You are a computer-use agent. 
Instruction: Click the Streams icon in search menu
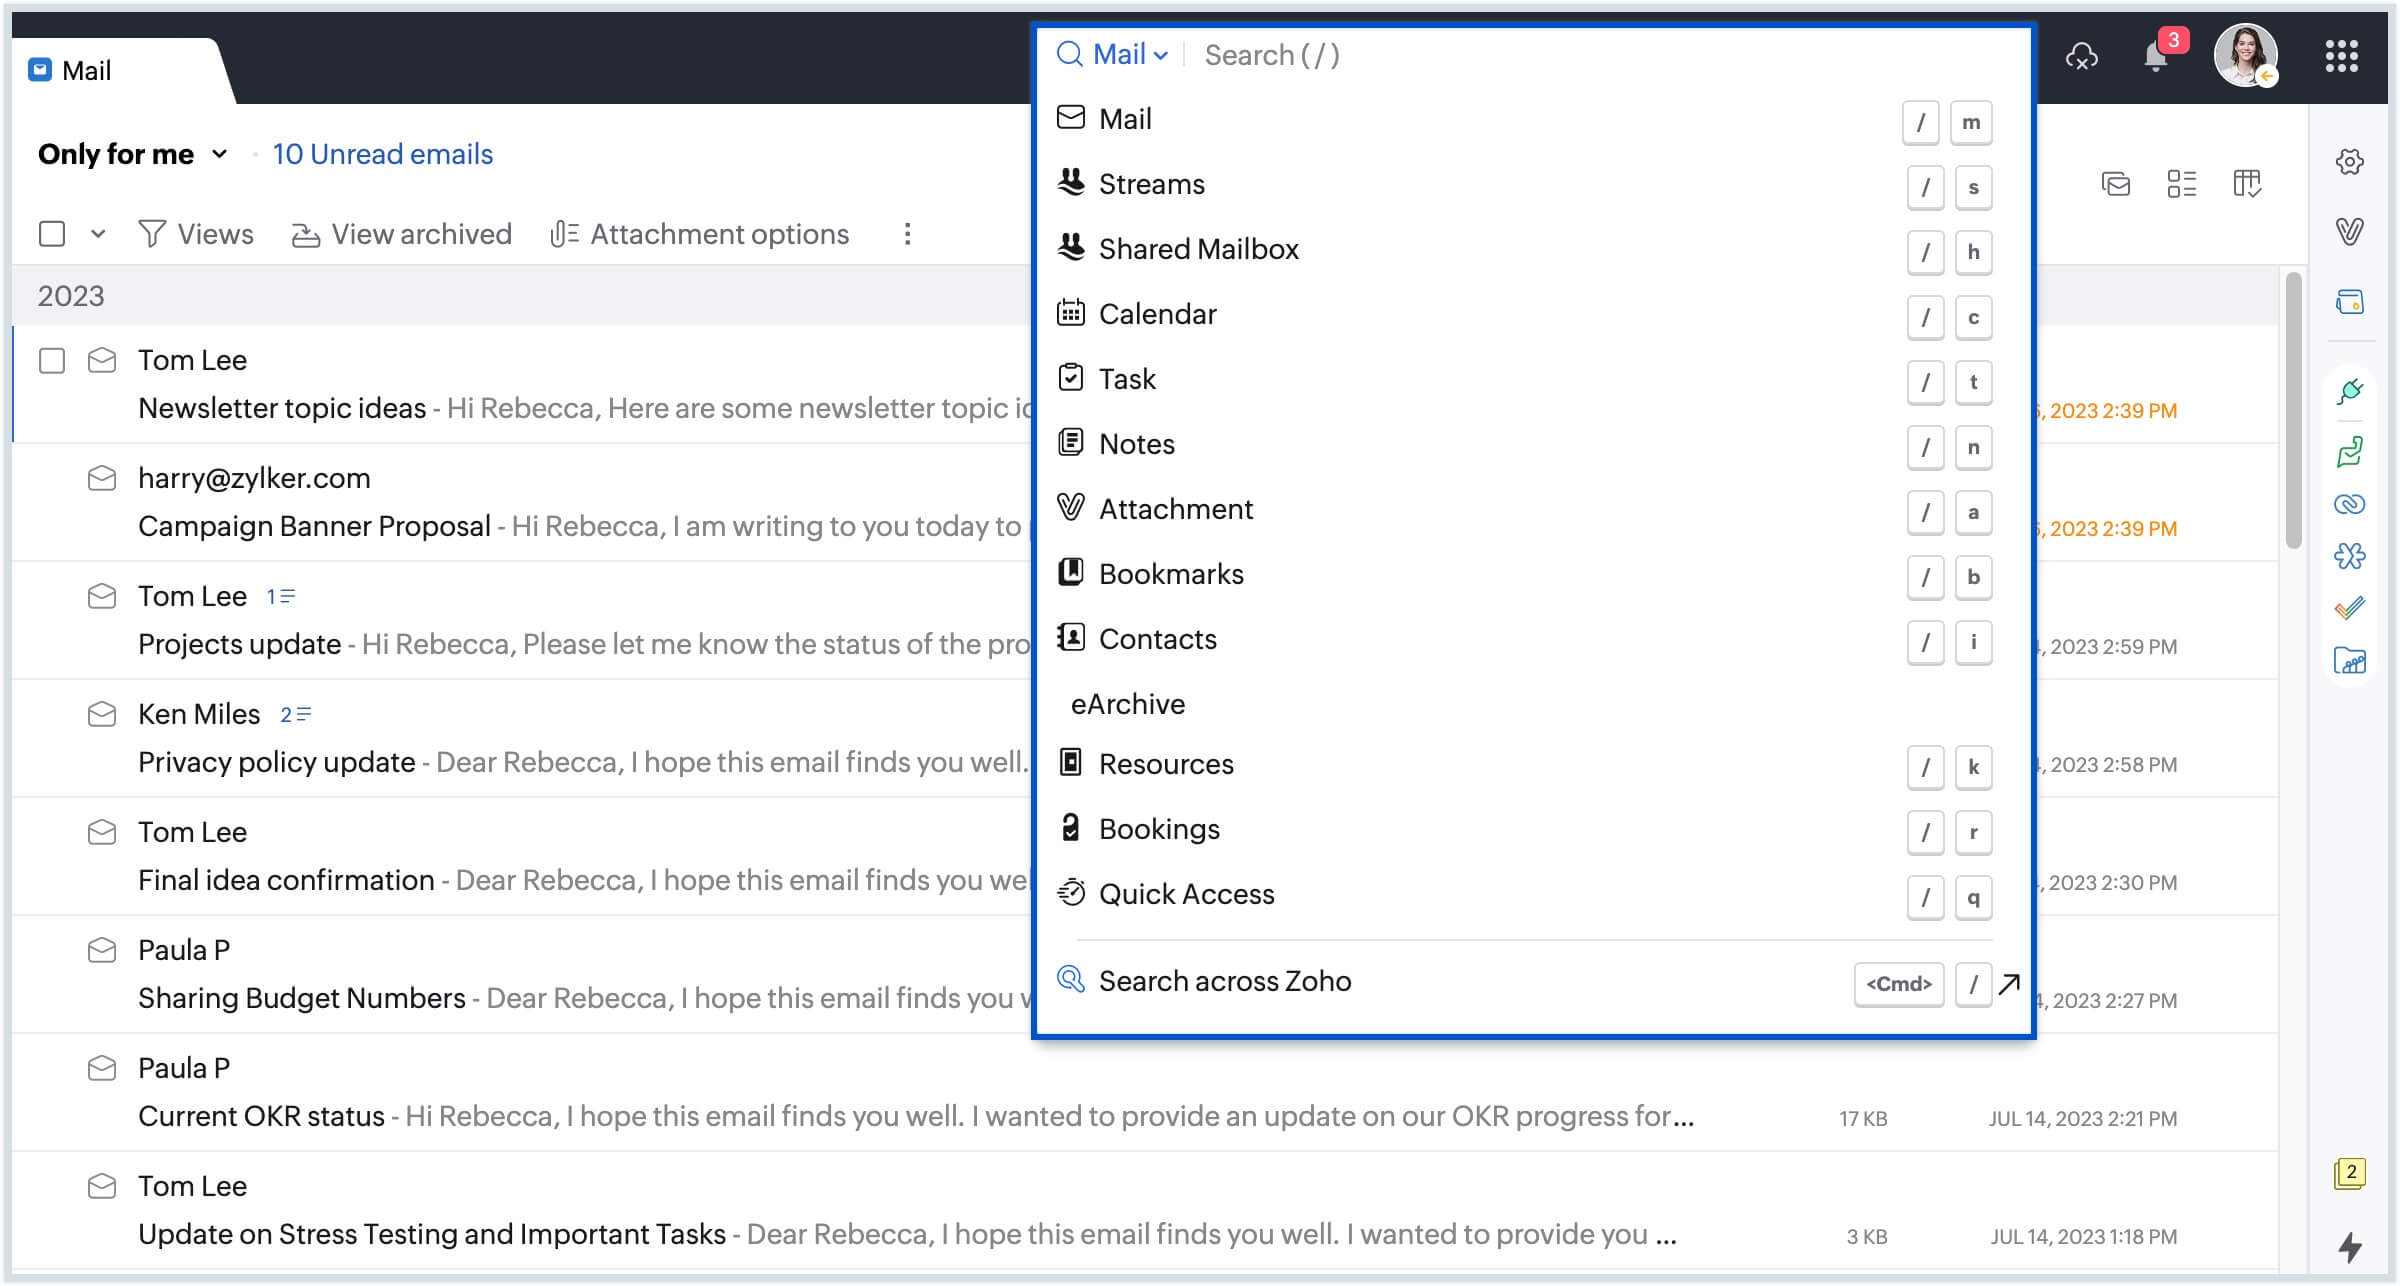click(x=1071, y=183)
